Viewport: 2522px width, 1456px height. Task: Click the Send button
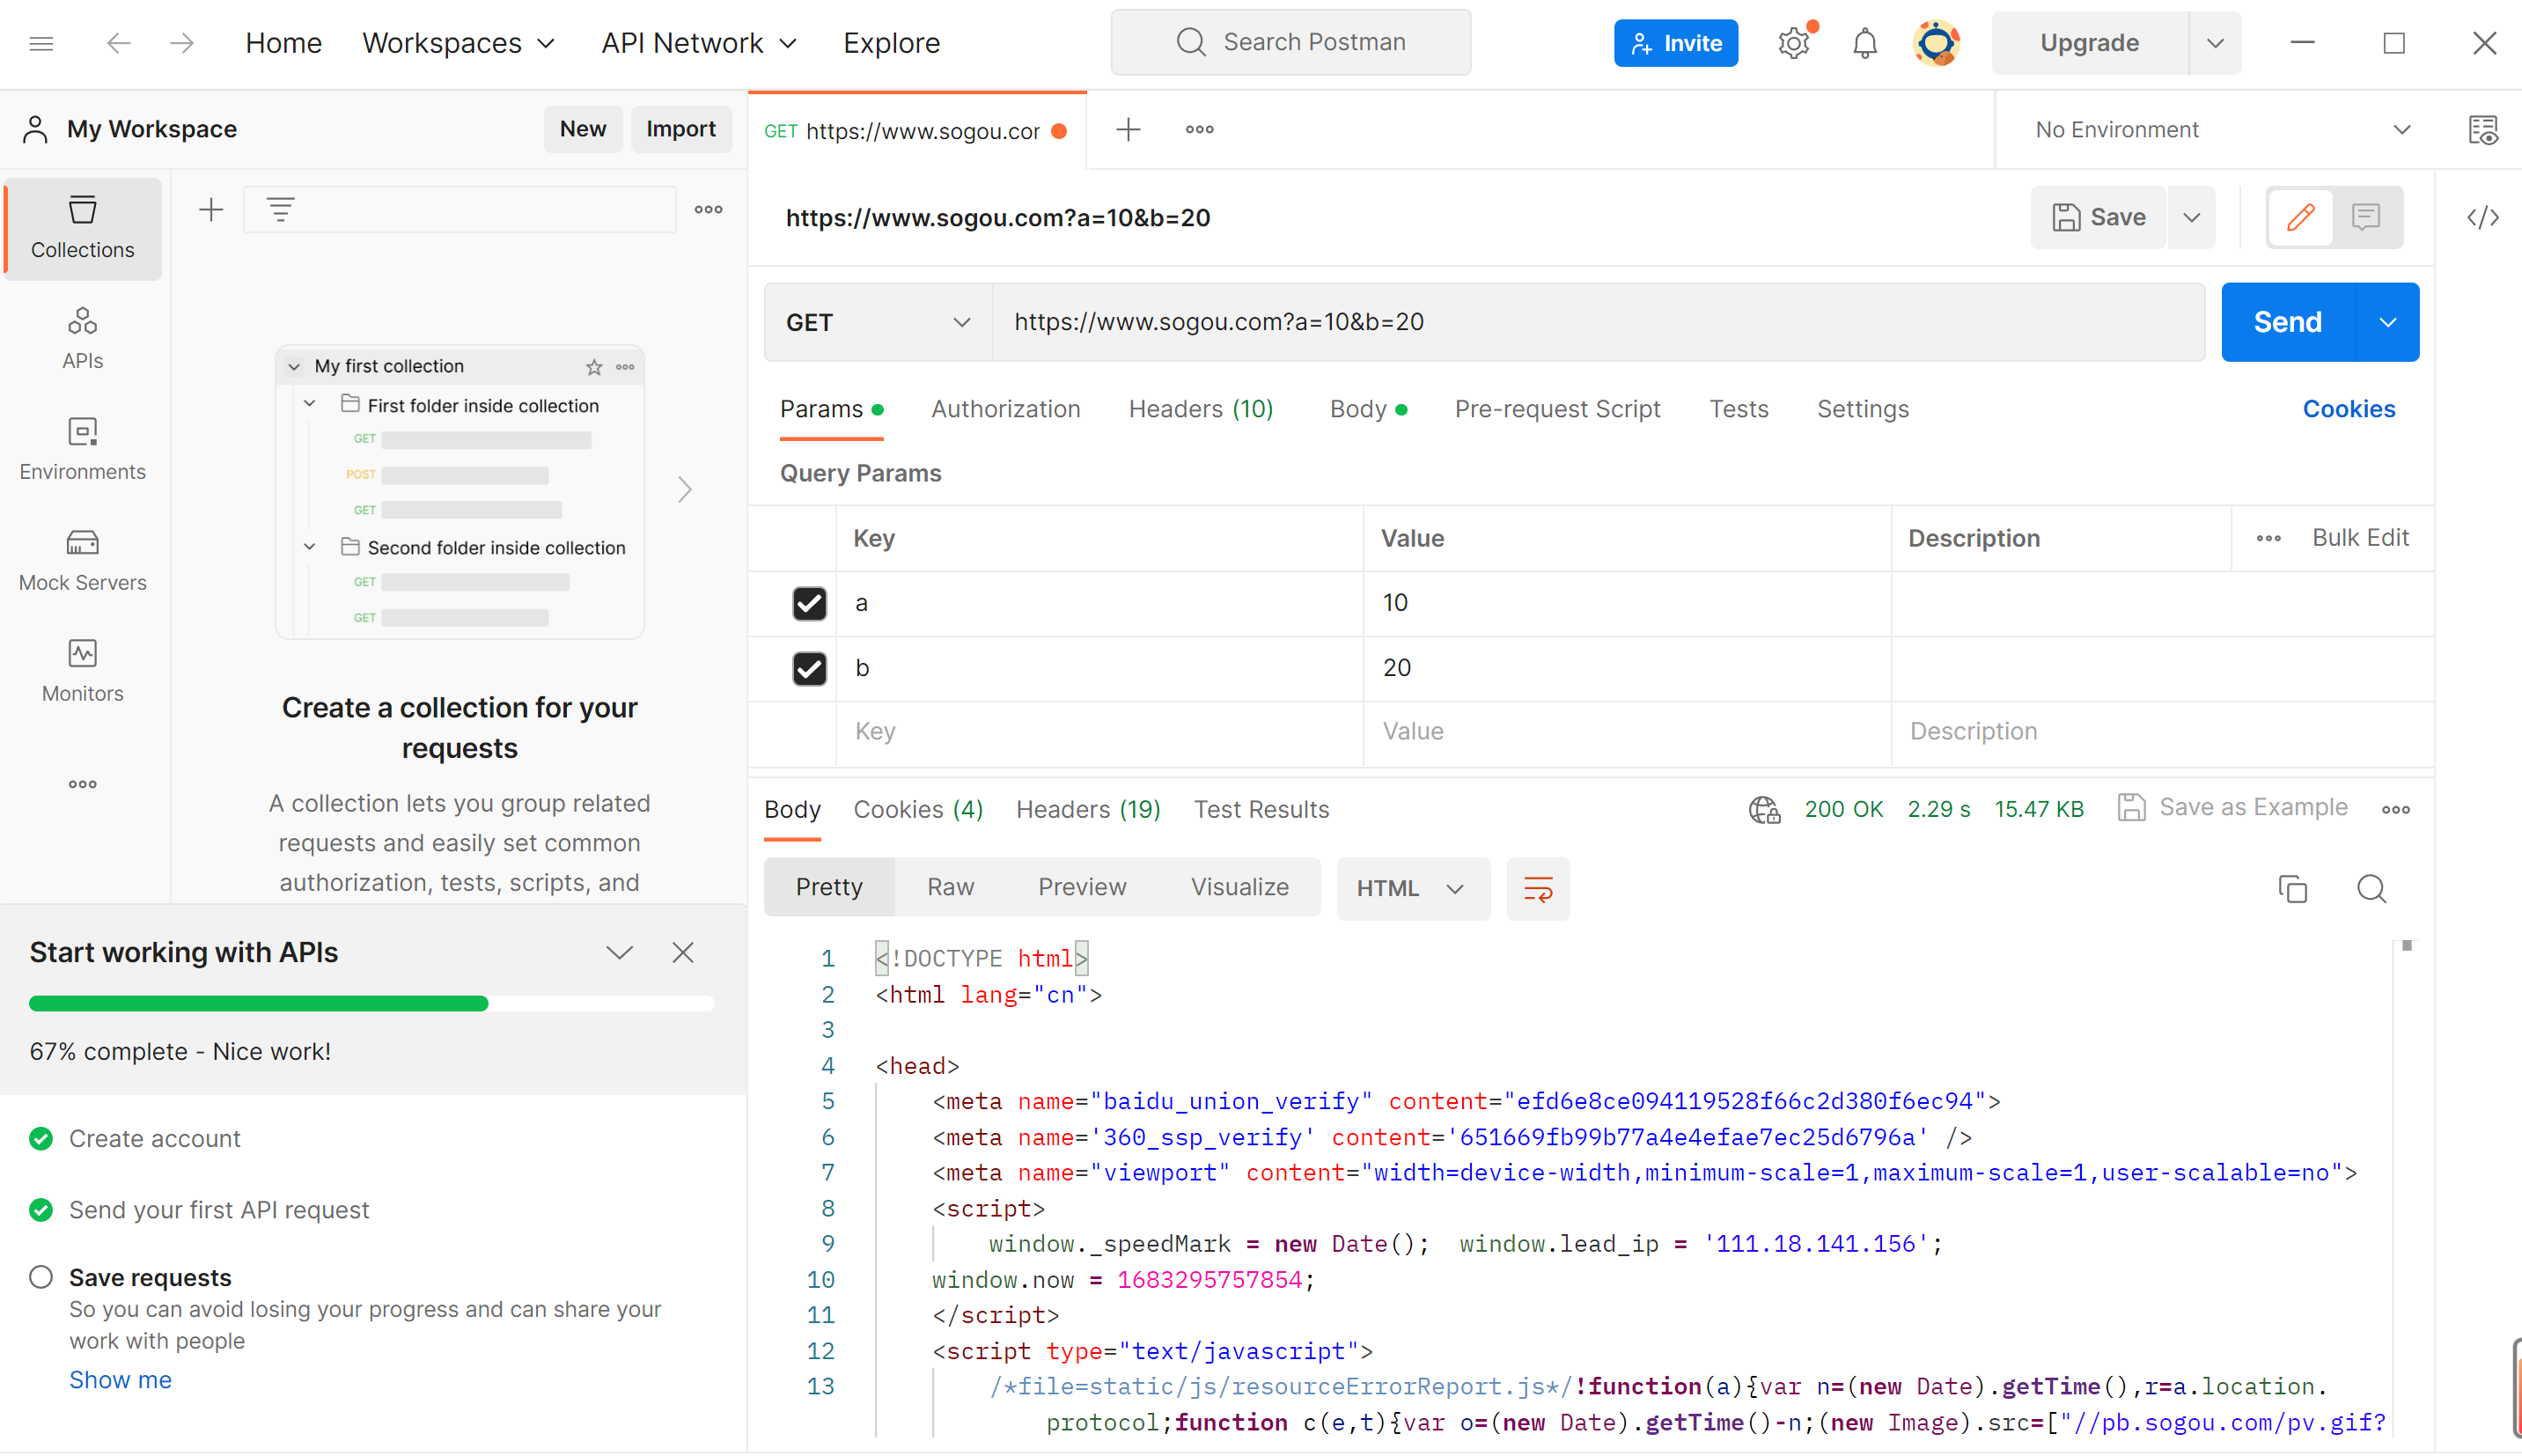[2288, 322]
